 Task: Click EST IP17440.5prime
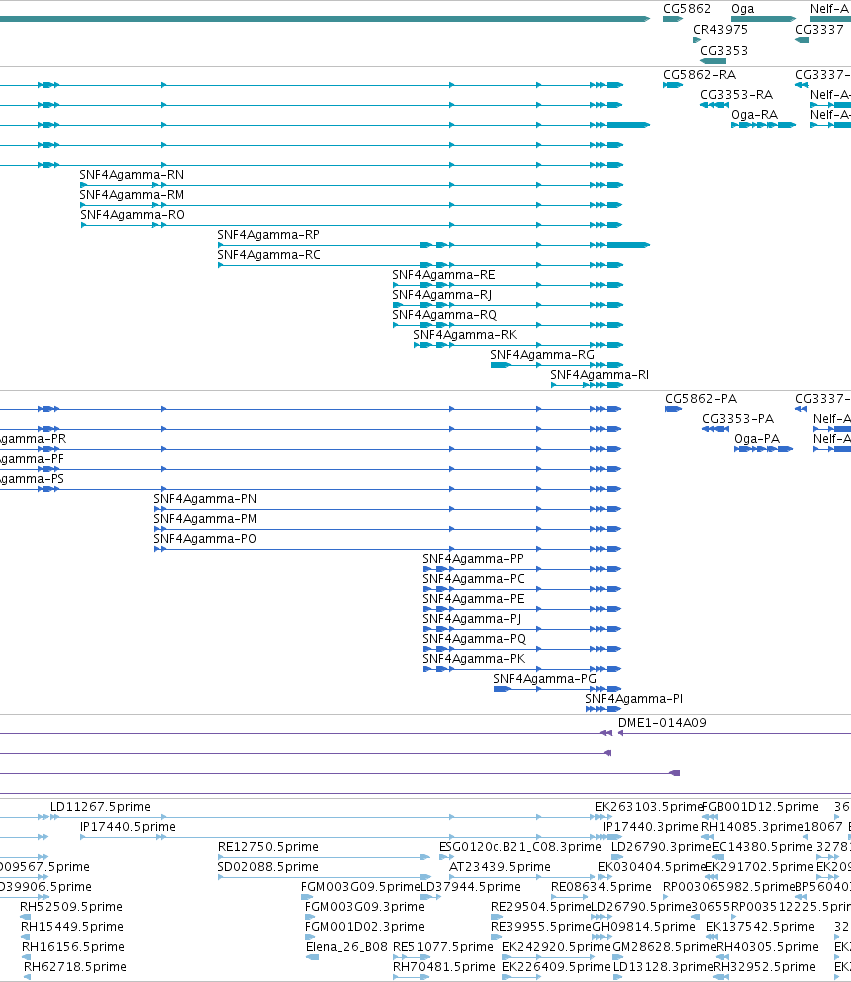point(128,827)
